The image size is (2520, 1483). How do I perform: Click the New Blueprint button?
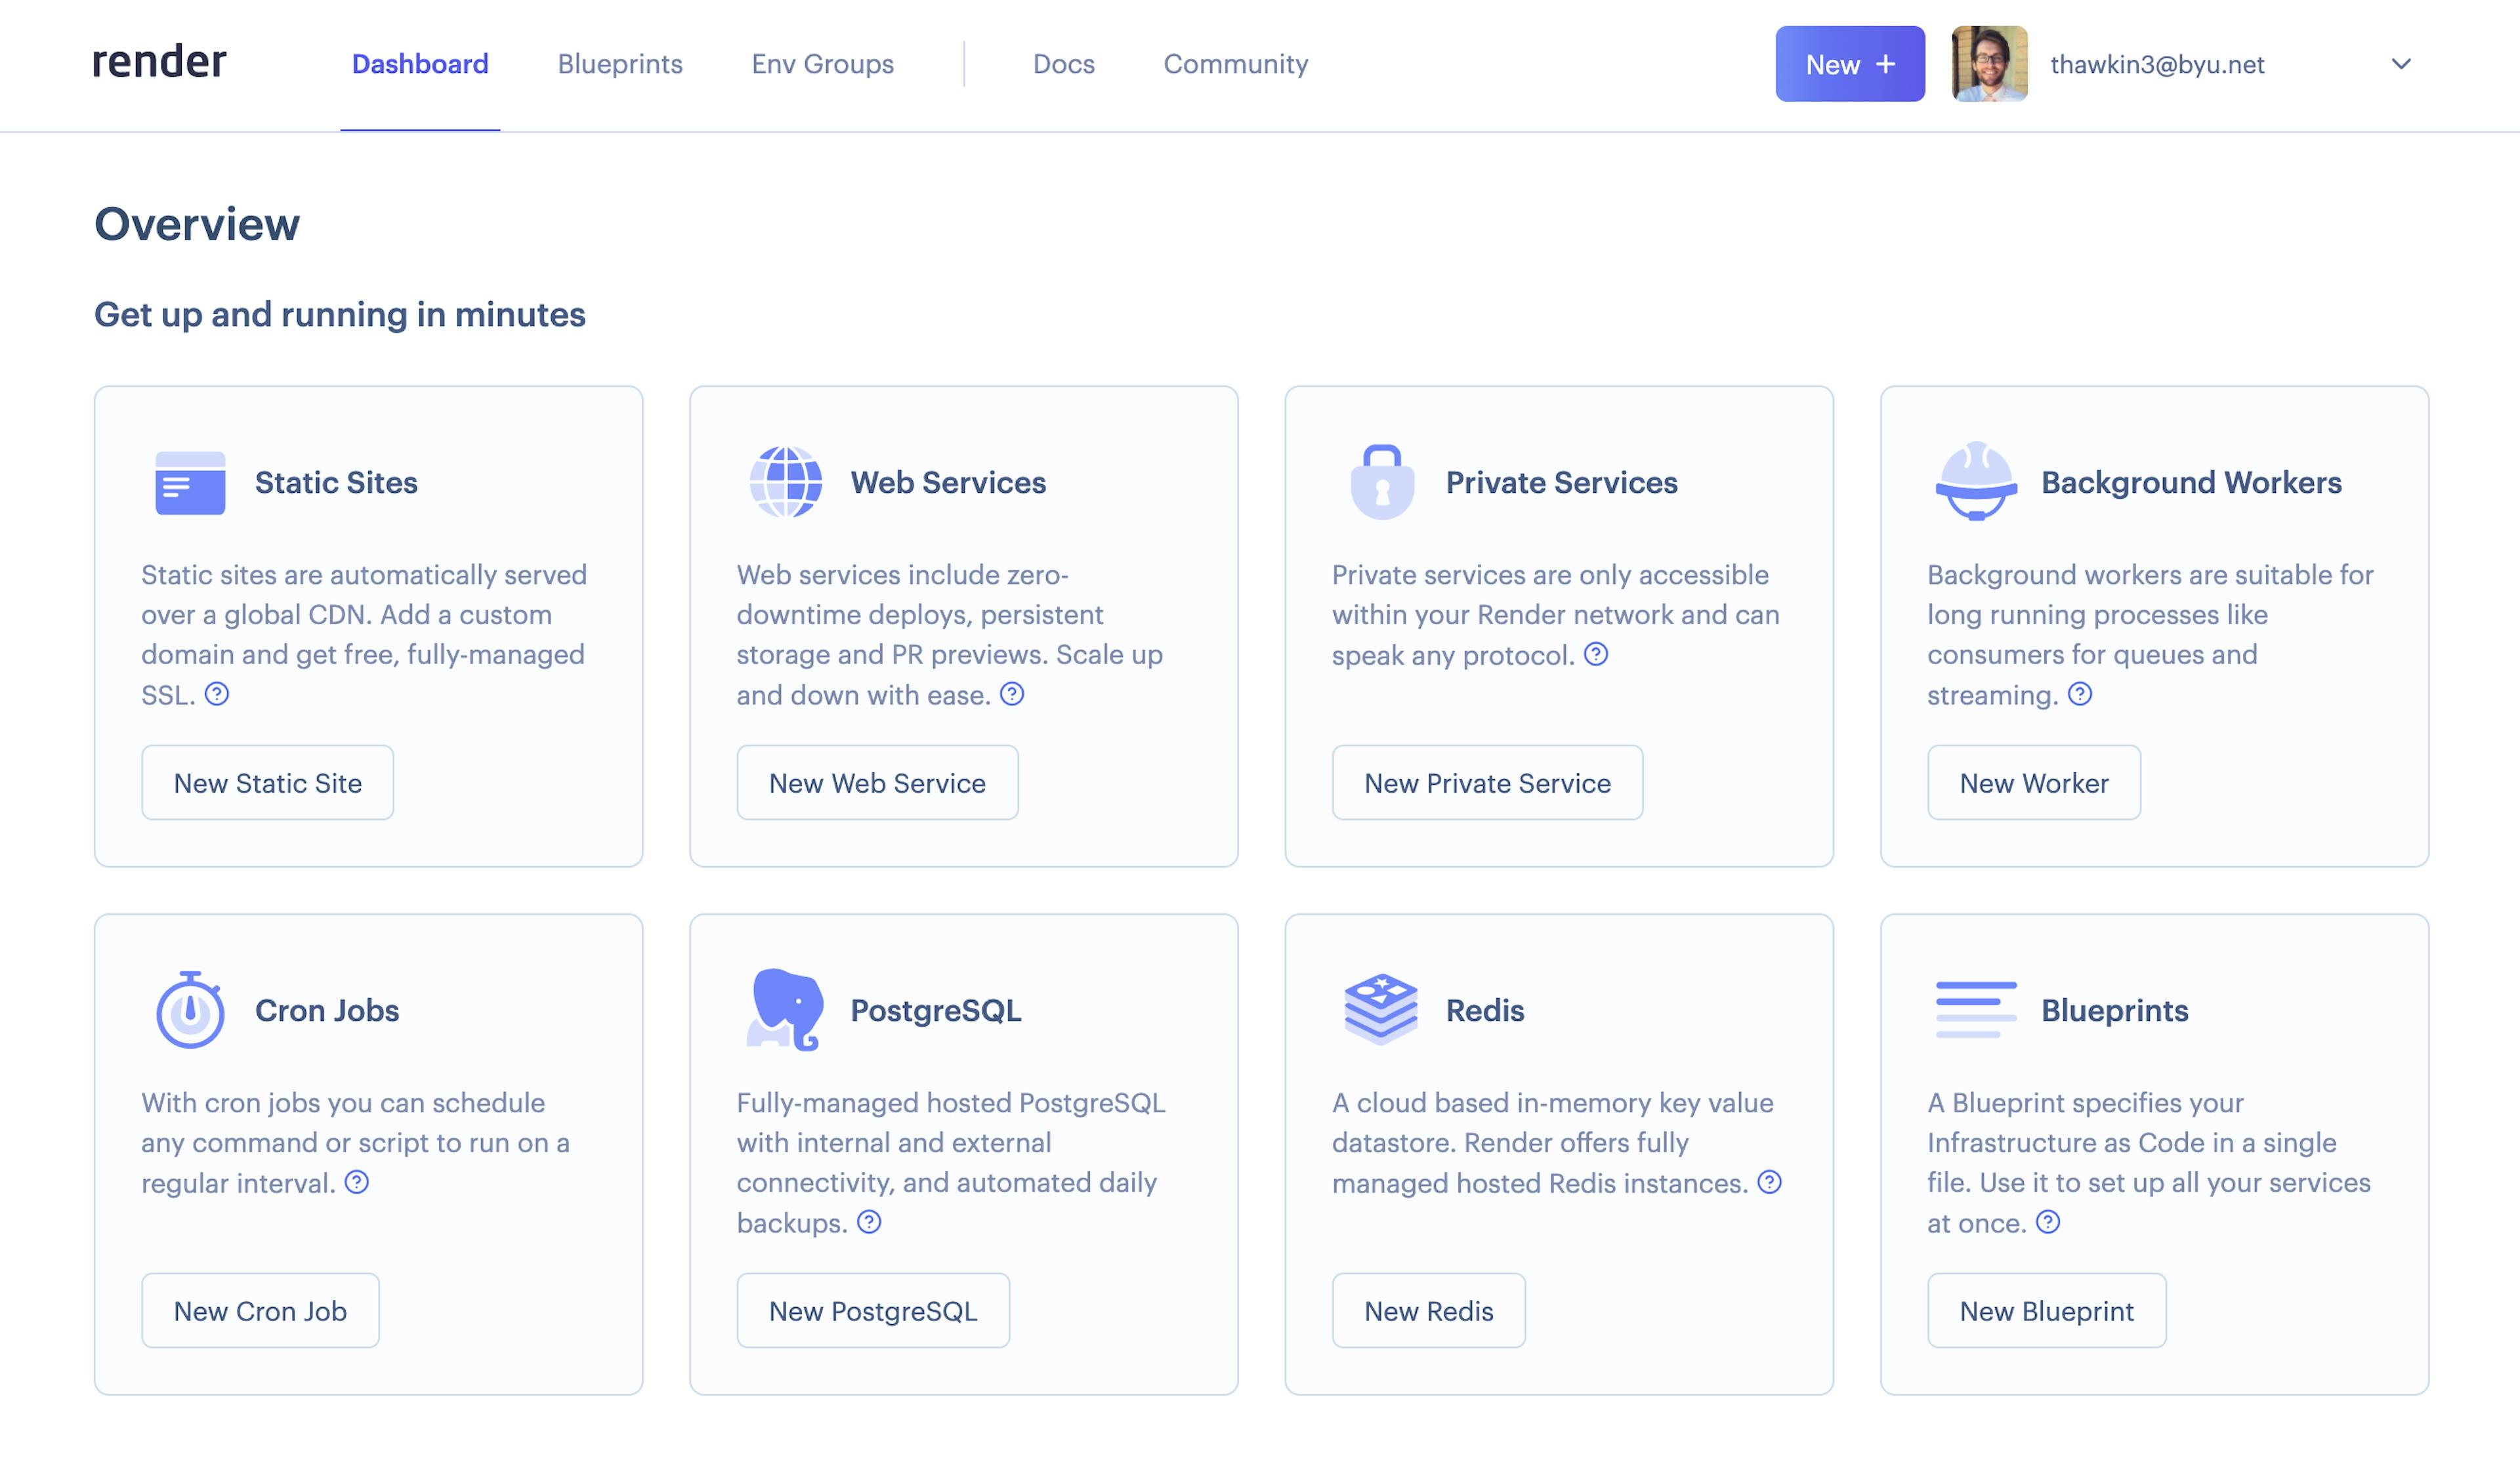(x=2046, y=1310)
